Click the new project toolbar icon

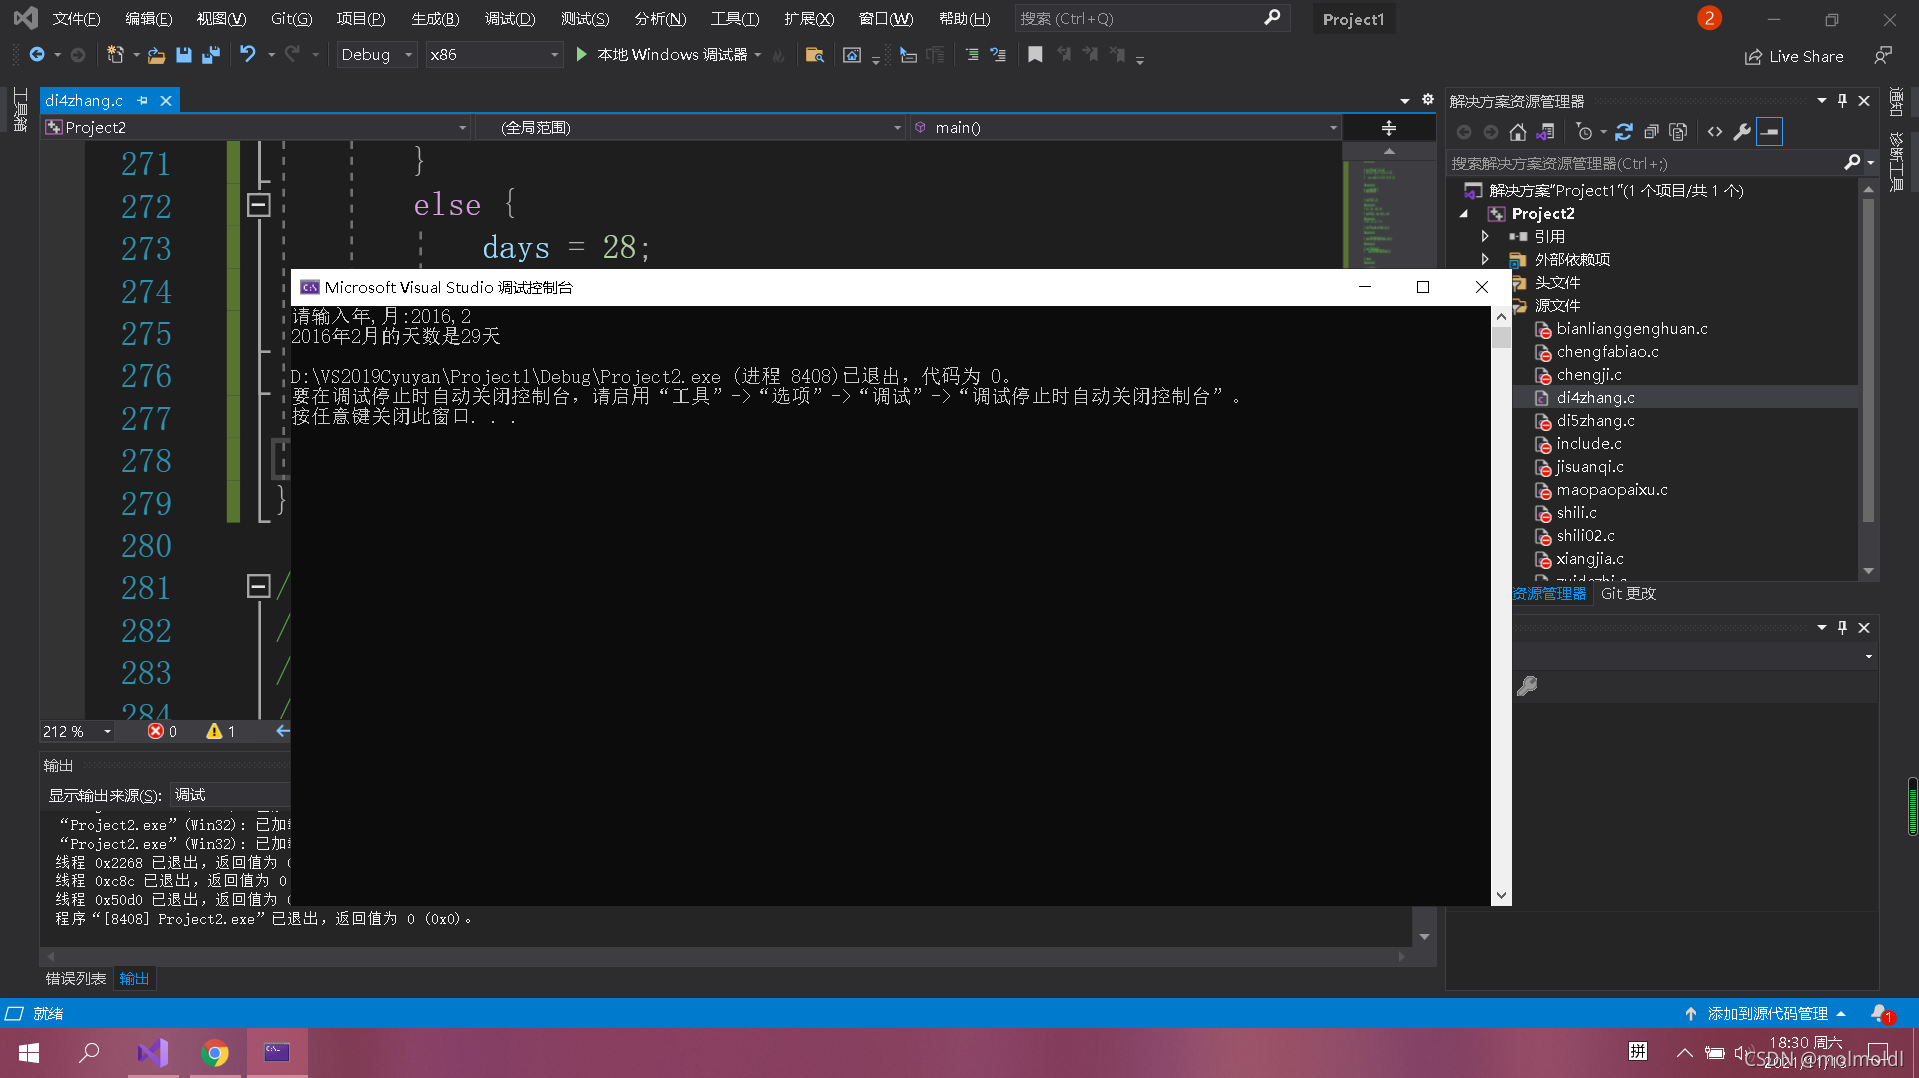[115, 55]
